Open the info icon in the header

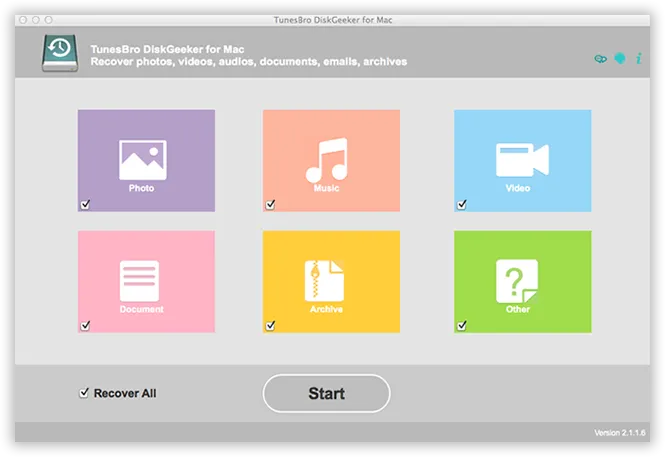pyautogui.click(x=638, y=58)
